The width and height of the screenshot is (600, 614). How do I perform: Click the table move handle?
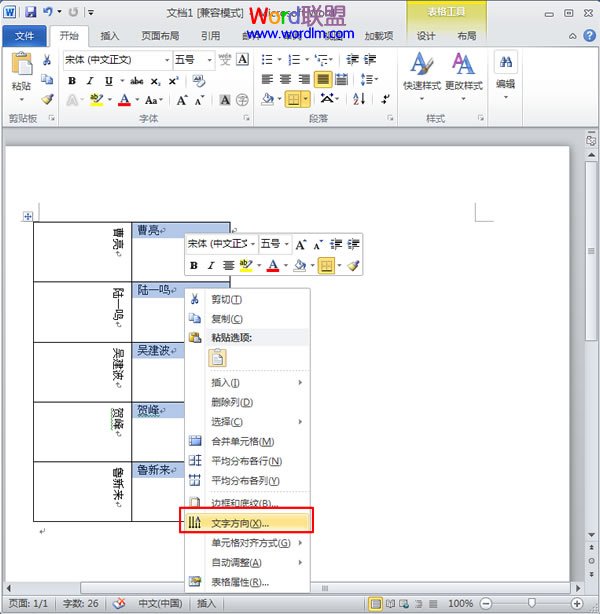(27, 216)
